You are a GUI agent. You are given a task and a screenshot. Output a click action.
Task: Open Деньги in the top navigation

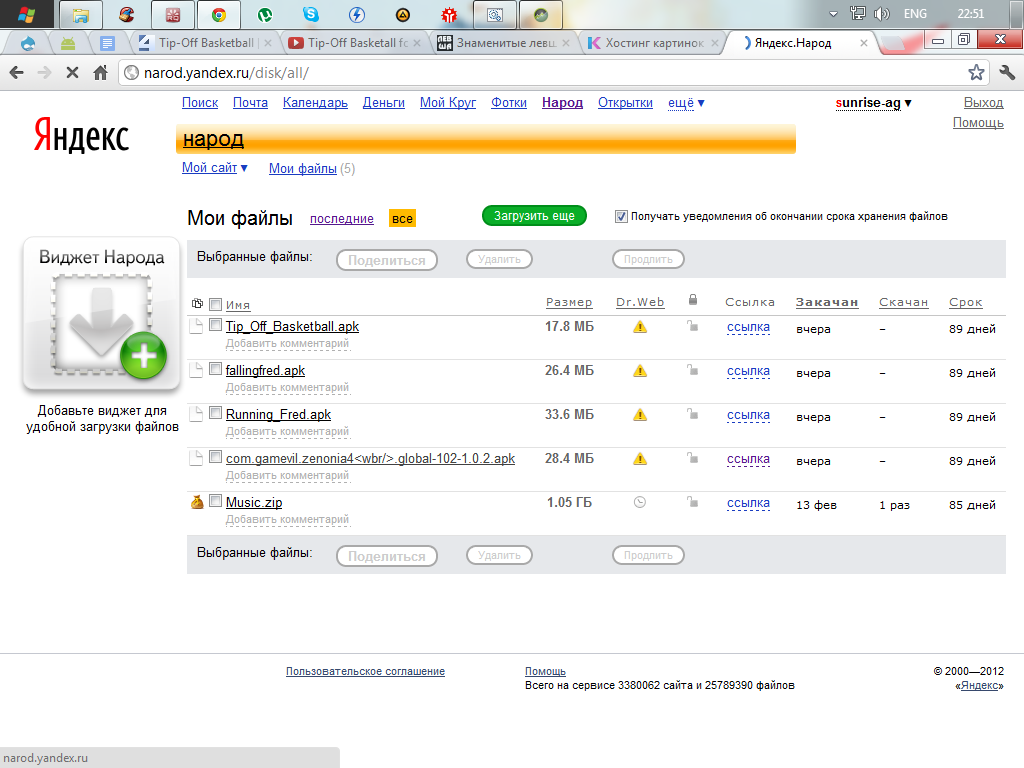(383, 103)
